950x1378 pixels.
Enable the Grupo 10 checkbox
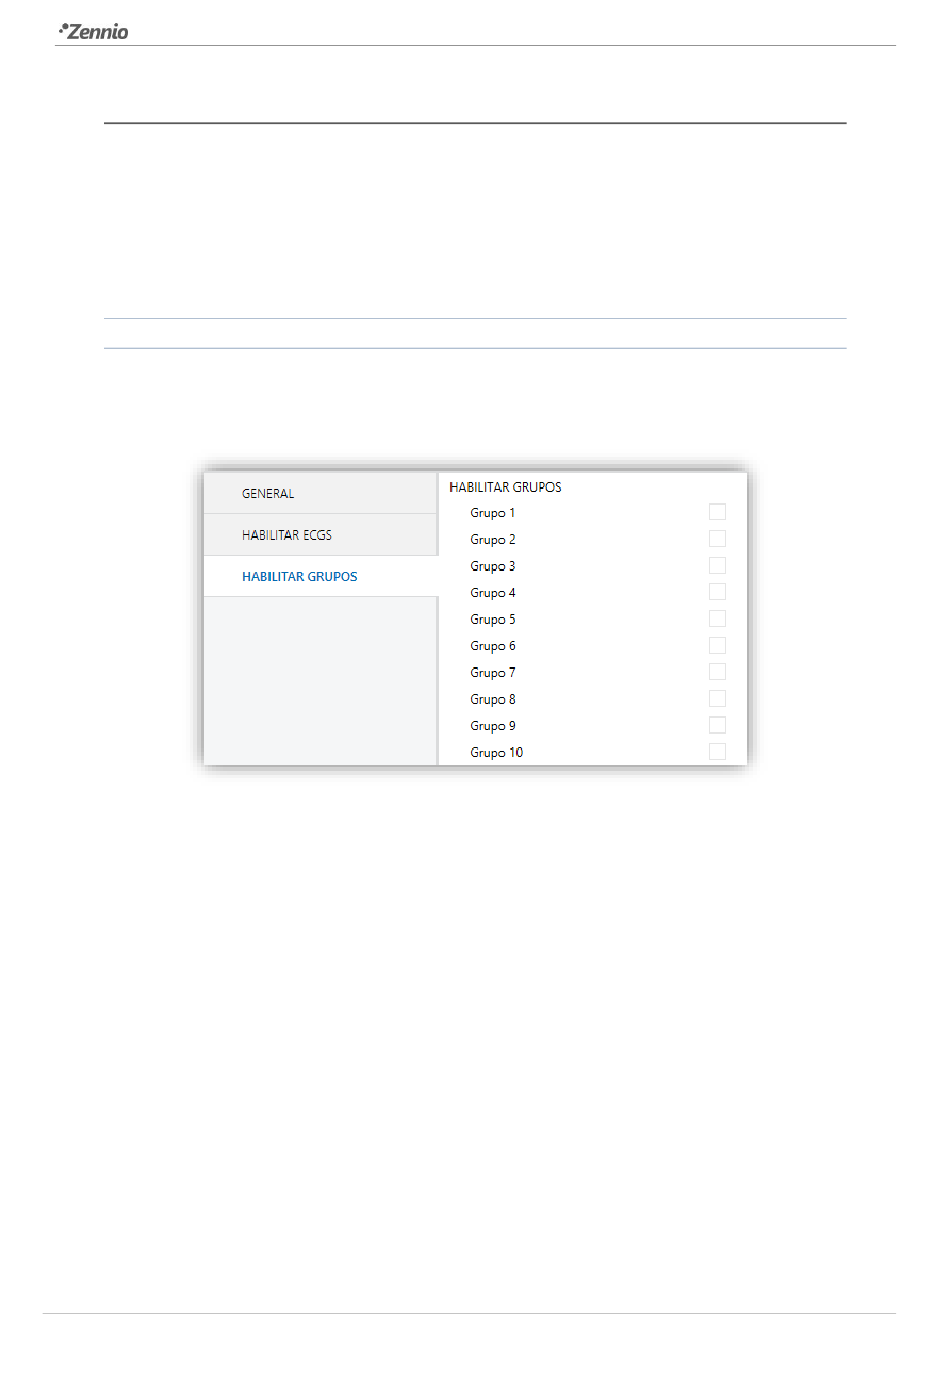[717, 752]
